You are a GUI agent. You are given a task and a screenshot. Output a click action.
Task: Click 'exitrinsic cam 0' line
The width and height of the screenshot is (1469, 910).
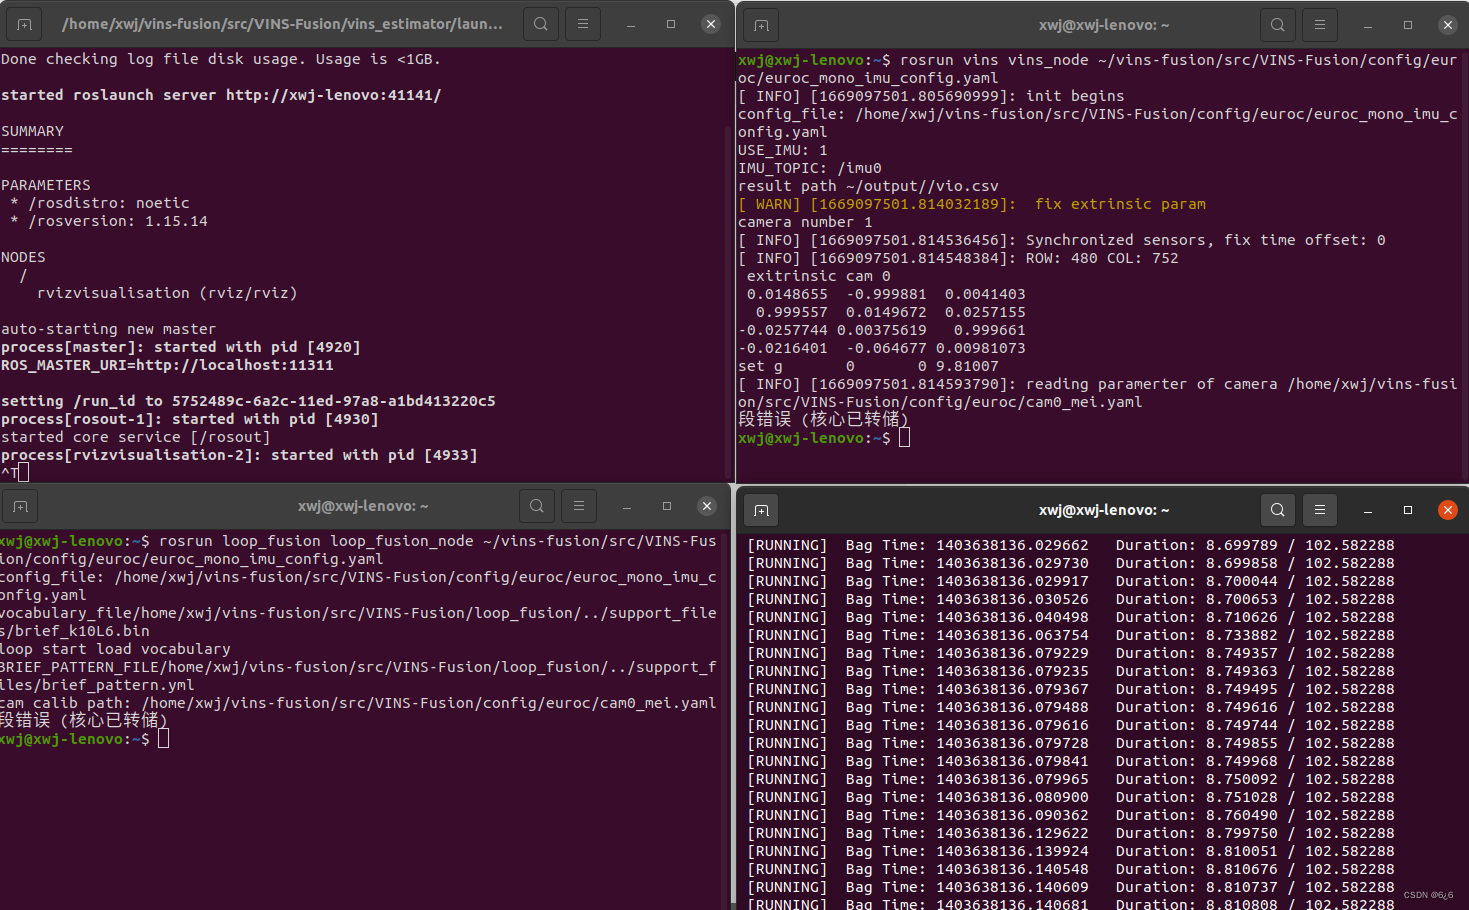(818, 276)
